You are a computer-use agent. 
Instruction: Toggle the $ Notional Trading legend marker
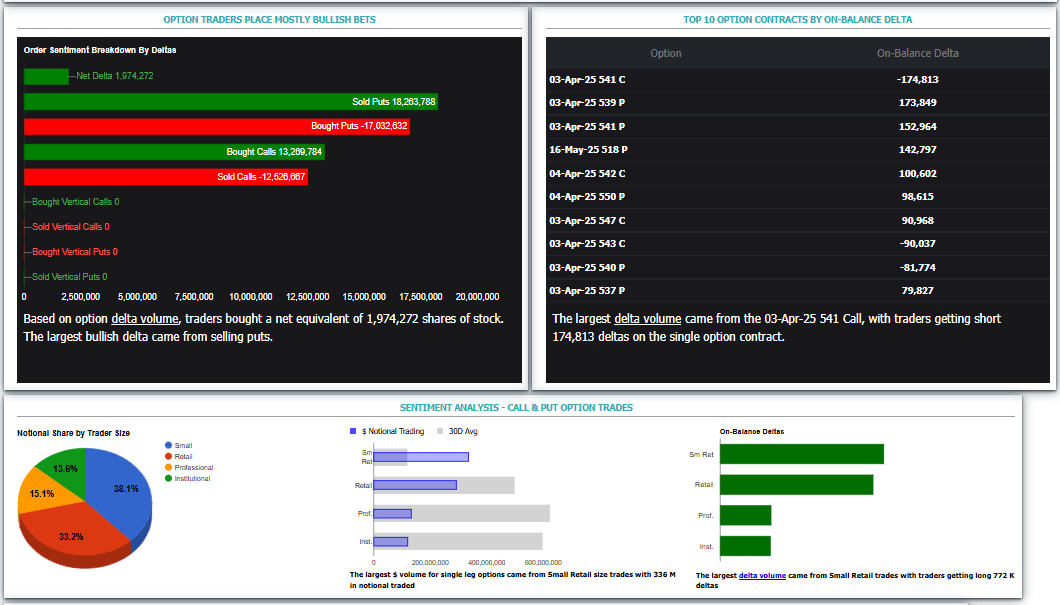[x=353, y=431]
